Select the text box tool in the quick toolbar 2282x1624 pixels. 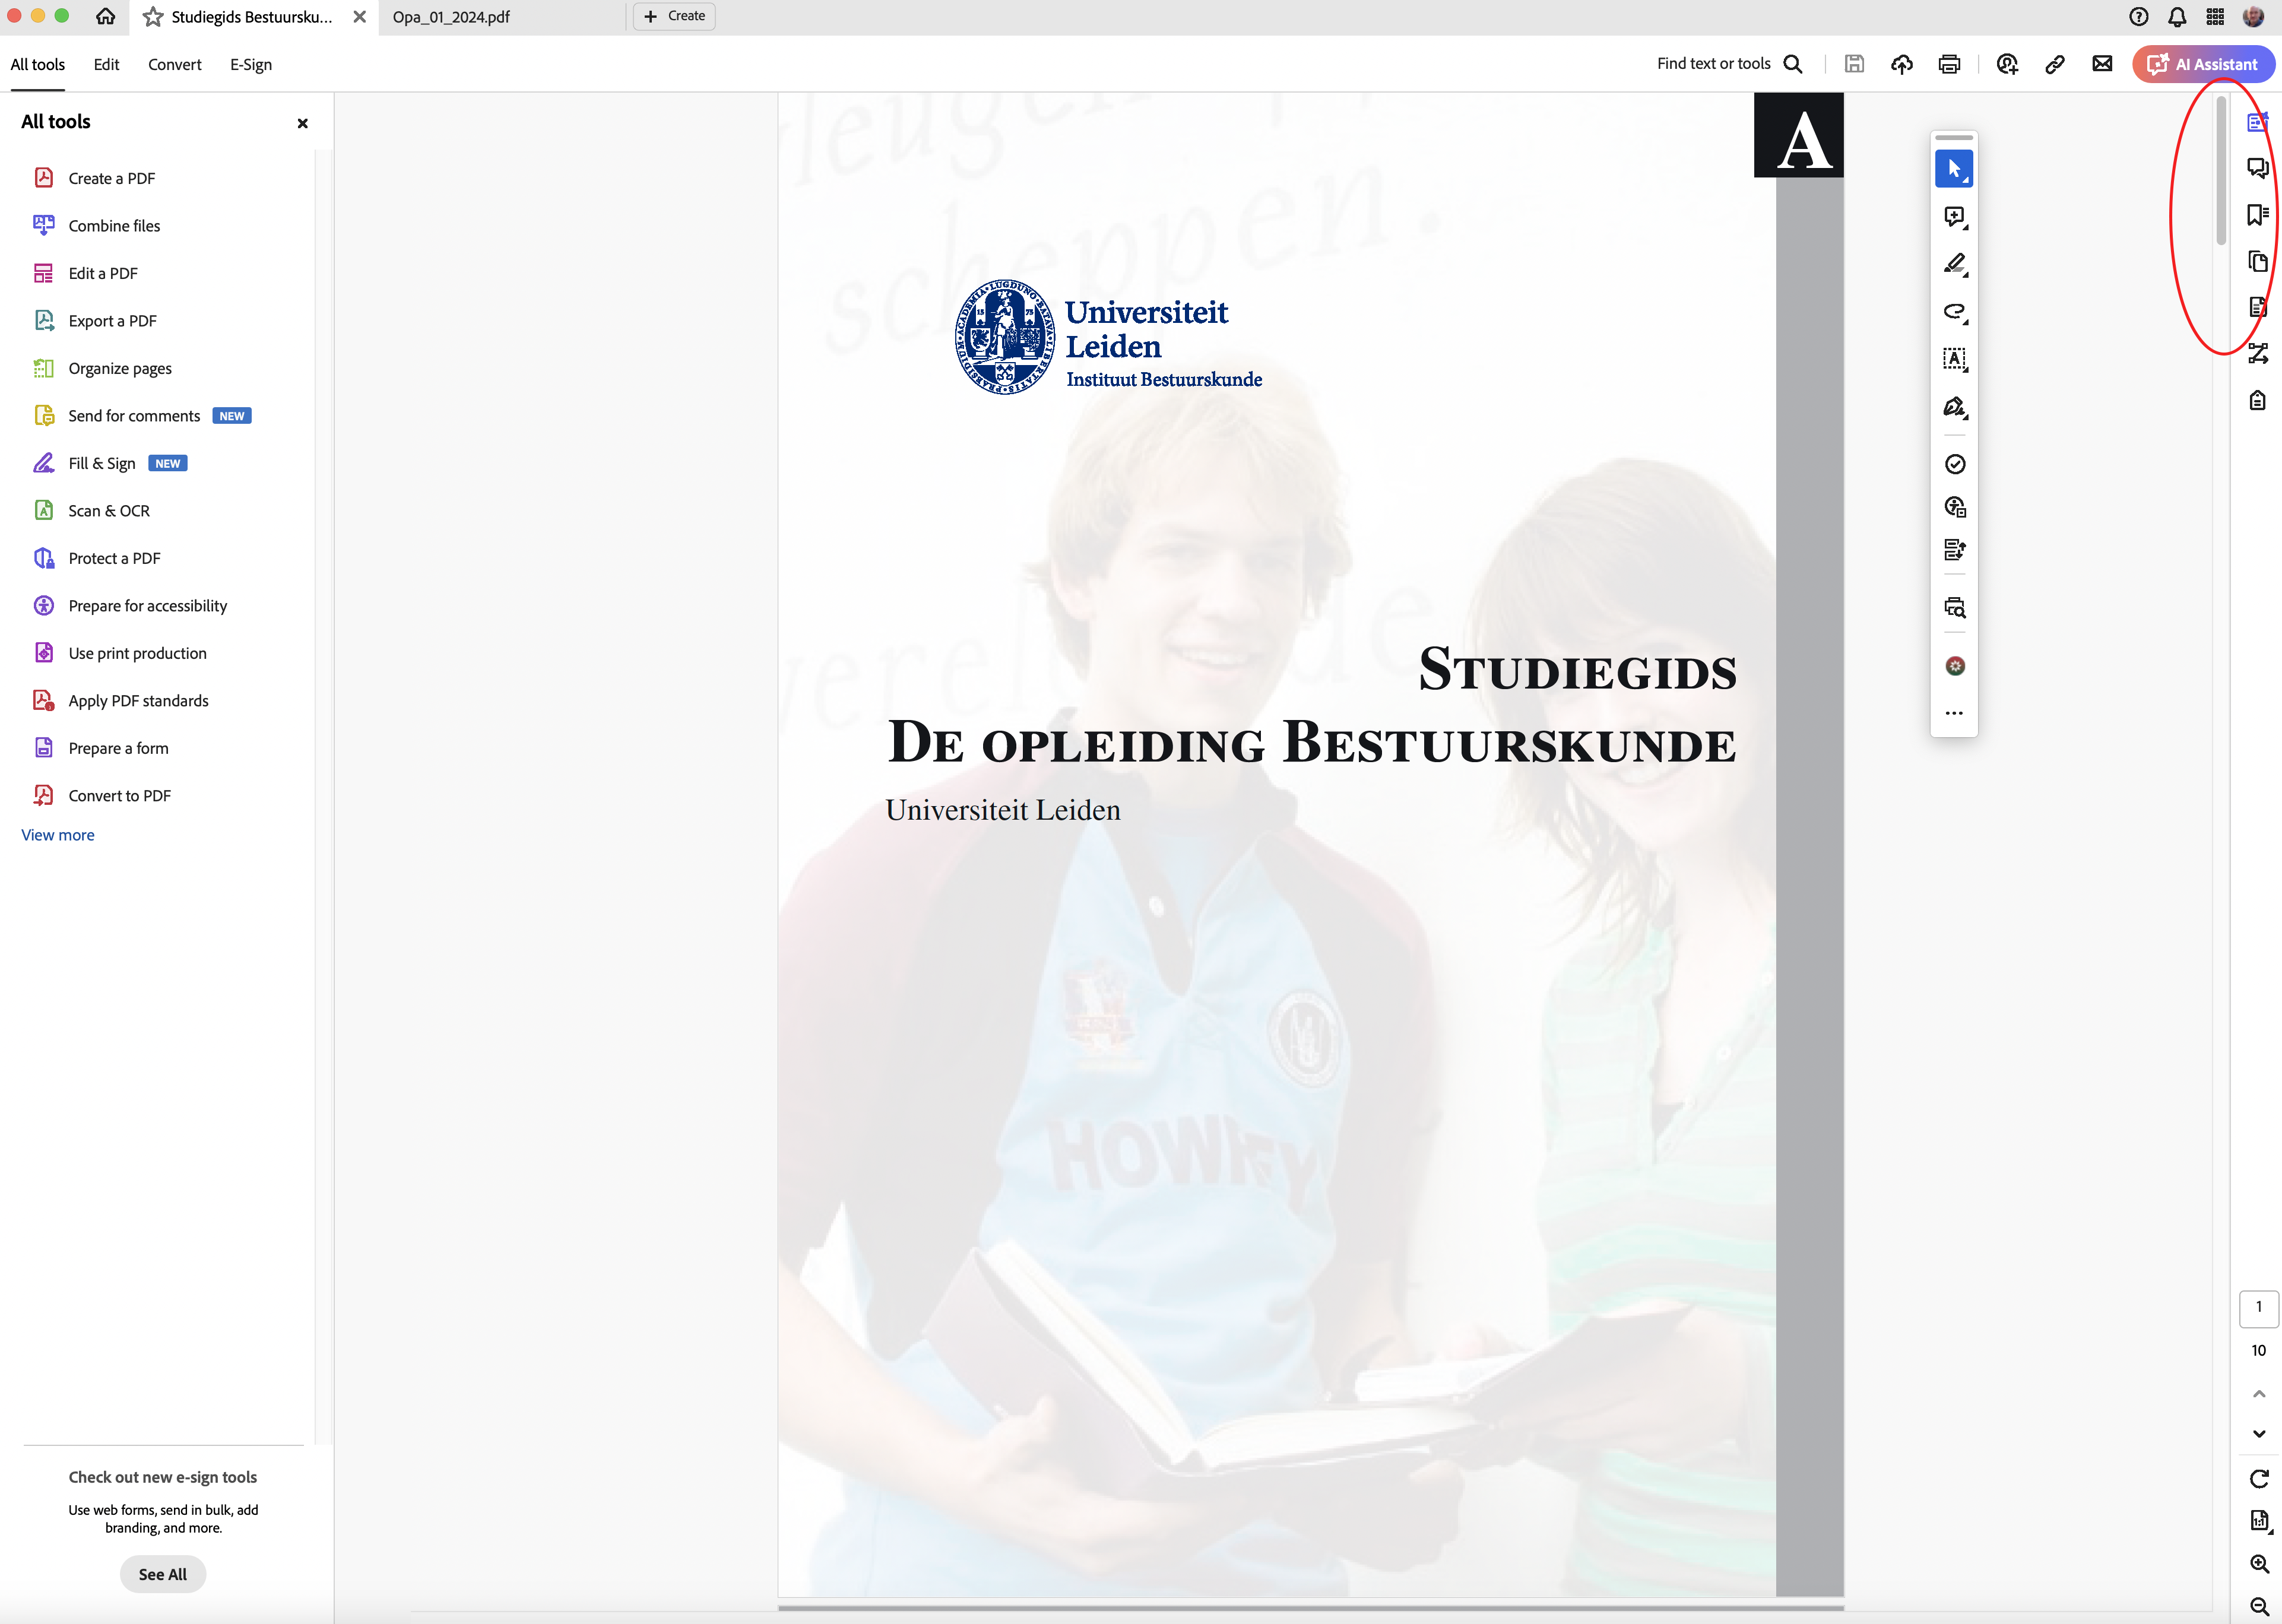(x=1954, y=359)
